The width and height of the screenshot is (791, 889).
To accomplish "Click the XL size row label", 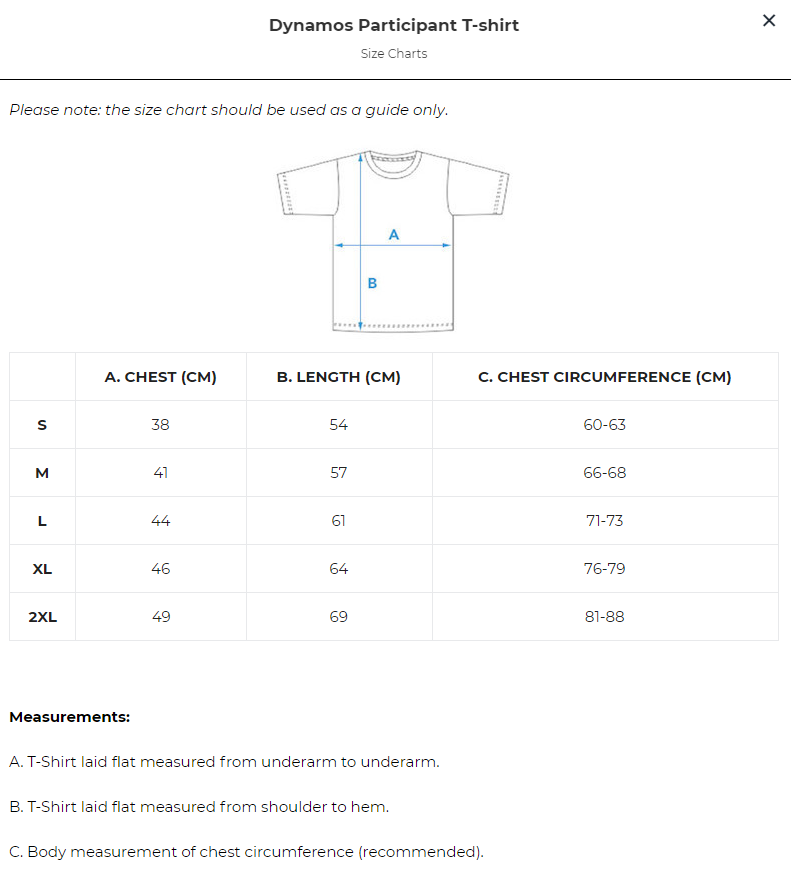I will point(42,569).
